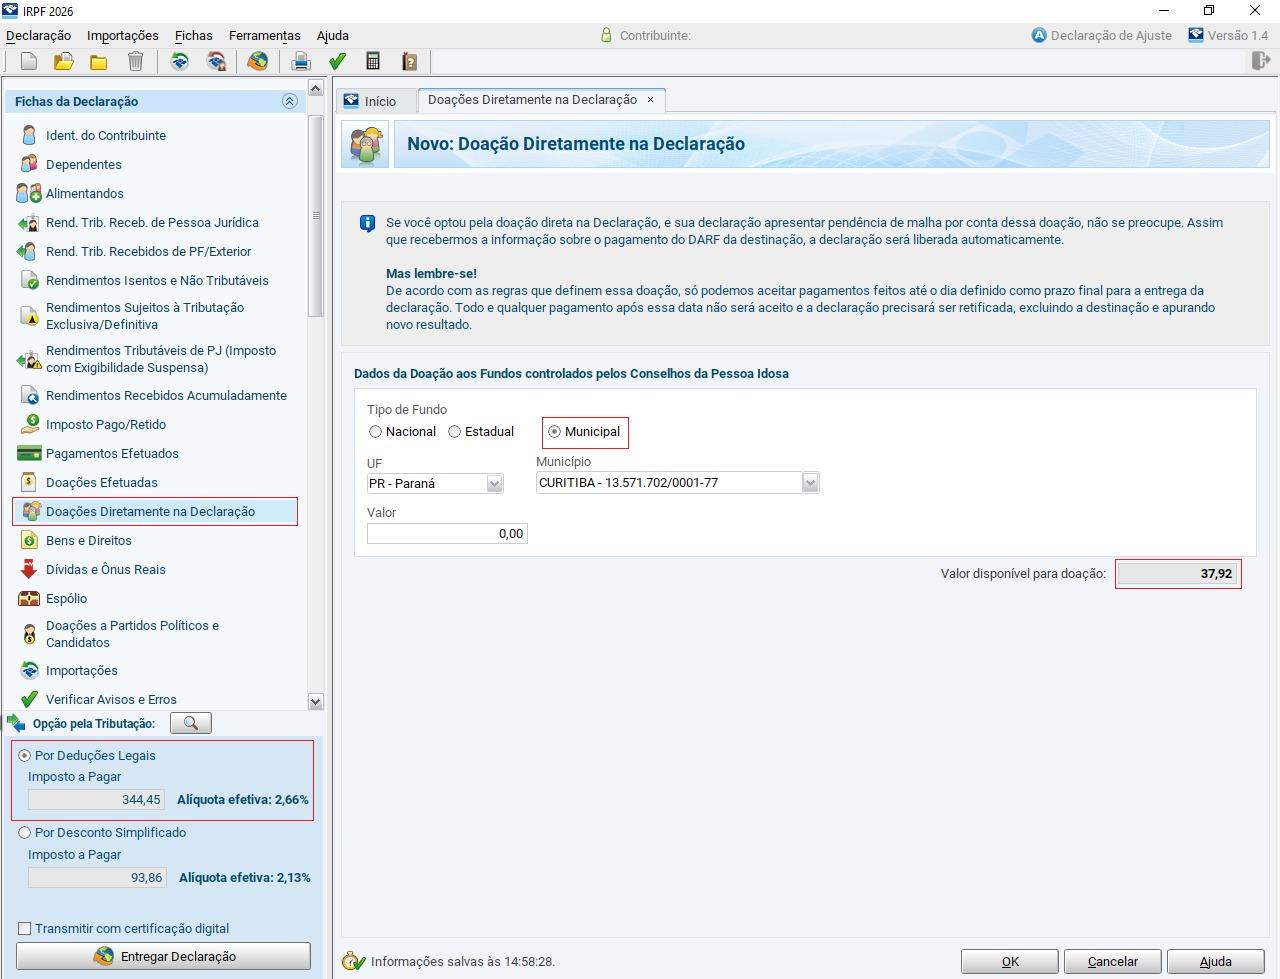Click the help book toolbar icon
1280x979 pixels.
tap(409, 61)
